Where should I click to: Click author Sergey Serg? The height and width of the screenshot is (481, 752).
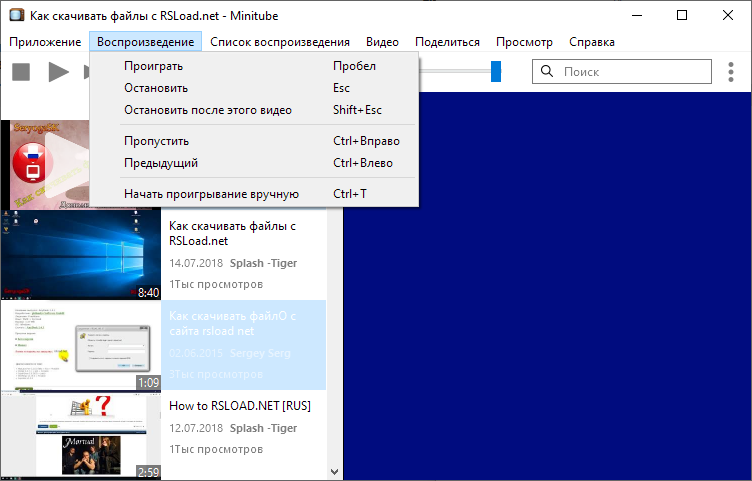[260, 353]
